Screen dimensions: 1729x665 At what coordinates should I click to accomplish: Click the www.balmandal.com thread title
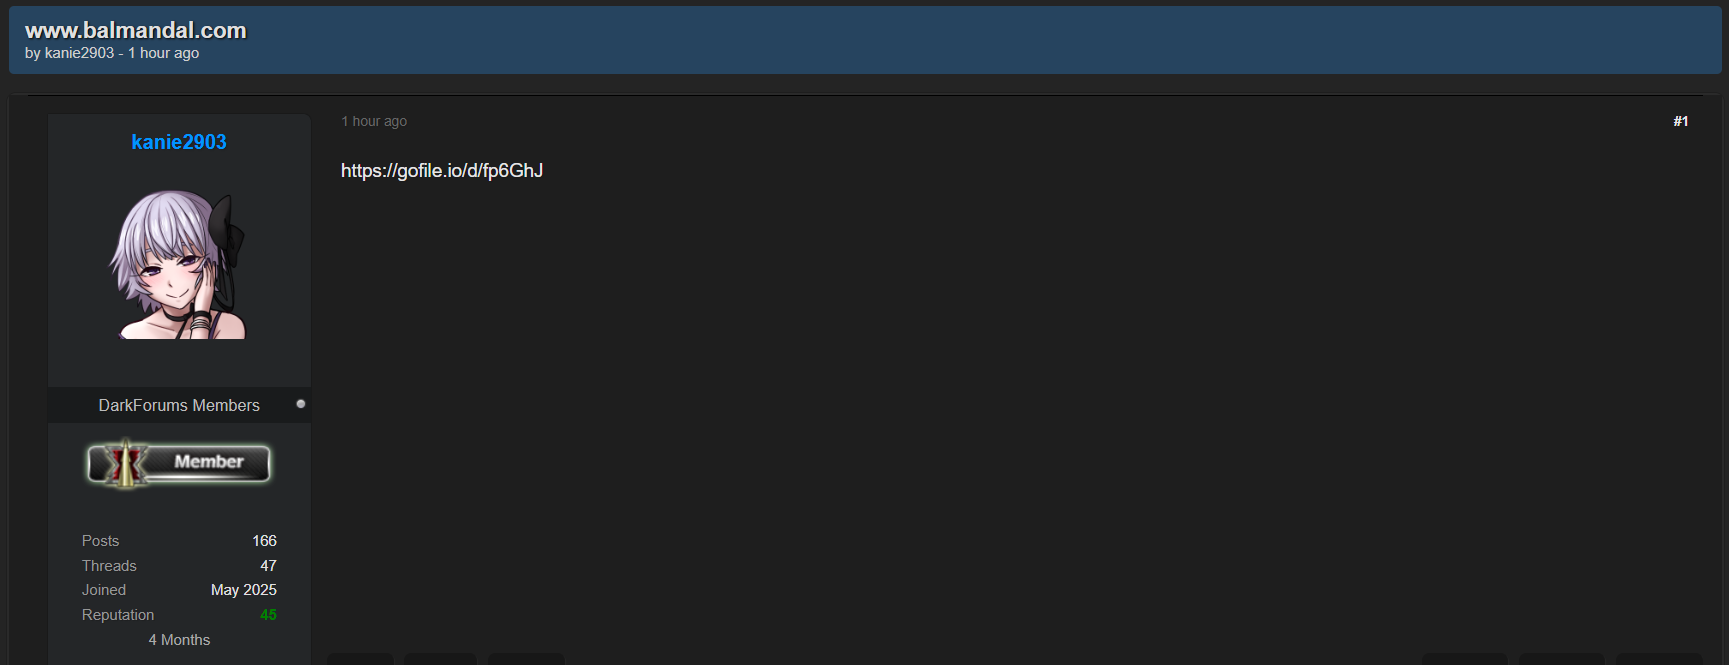[x=135, y=30]
